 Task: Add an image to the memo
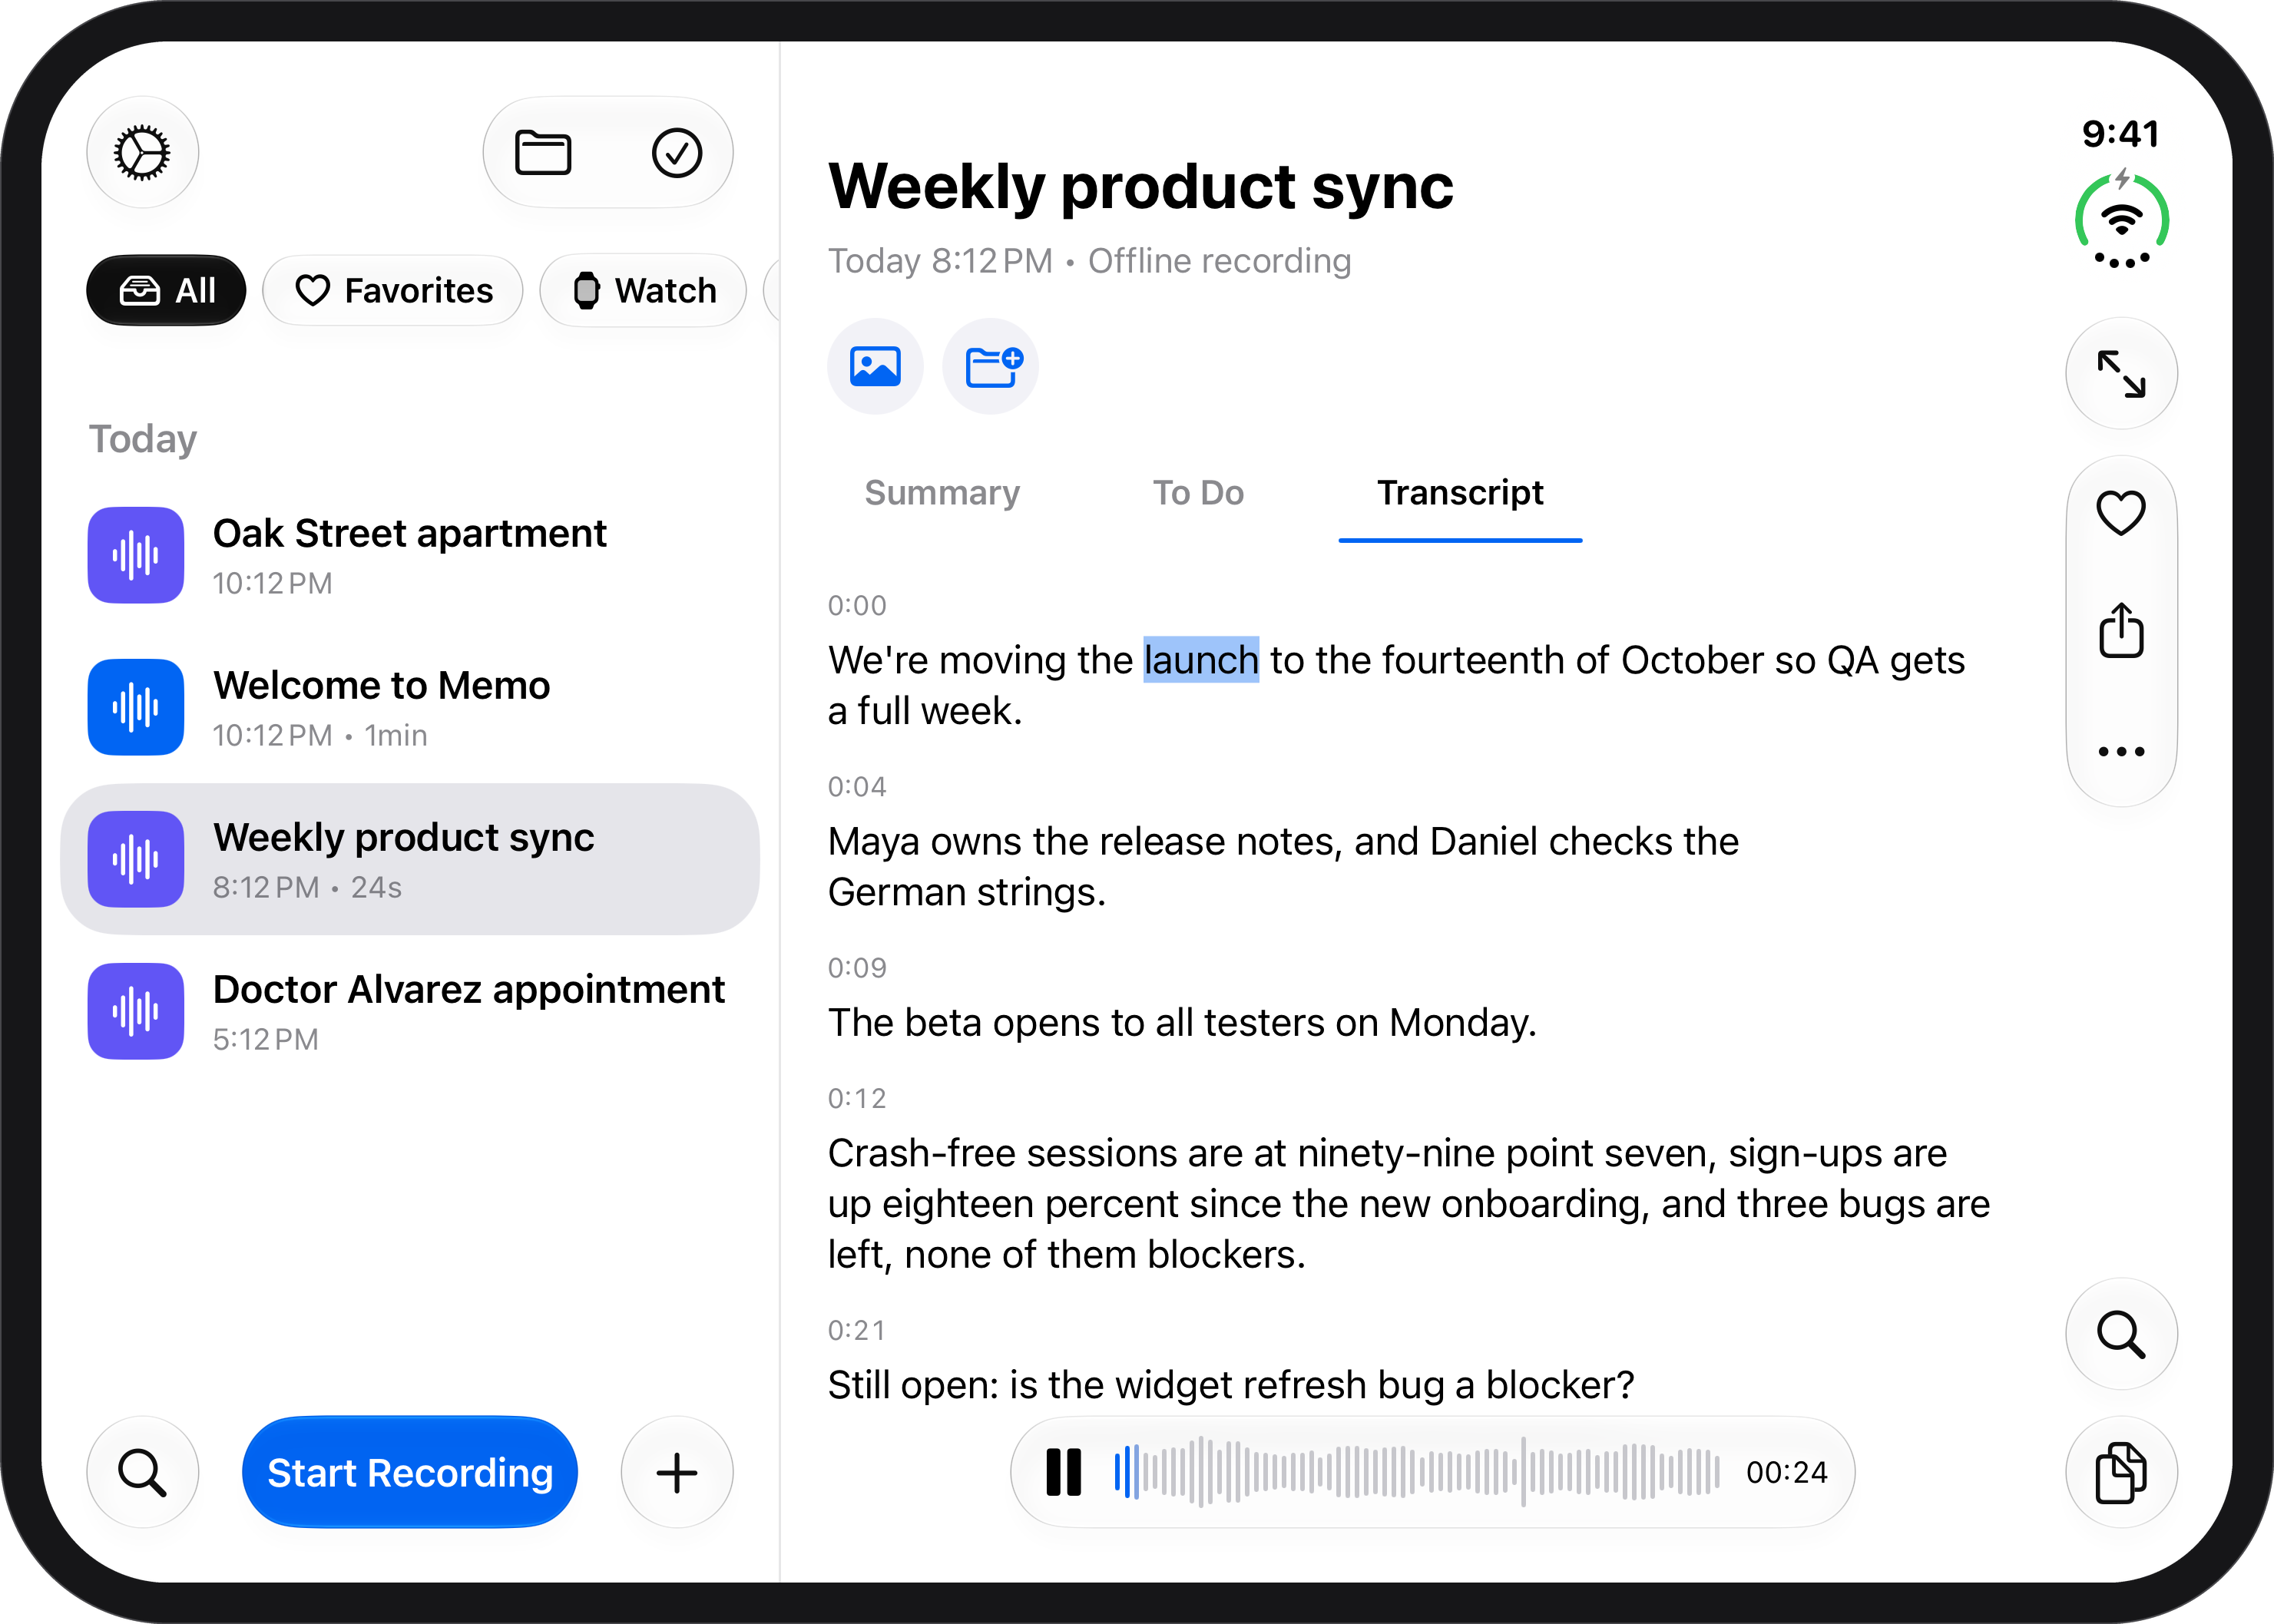pyautogui.click(x=875, y=366)
